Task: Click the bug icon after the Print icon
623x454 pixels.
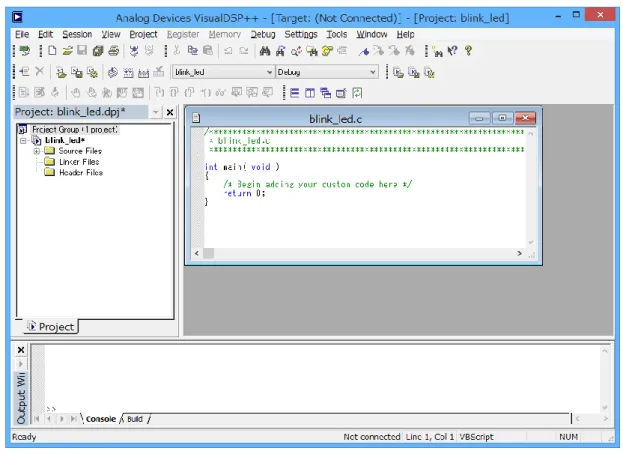Action: tap(134, 50)
